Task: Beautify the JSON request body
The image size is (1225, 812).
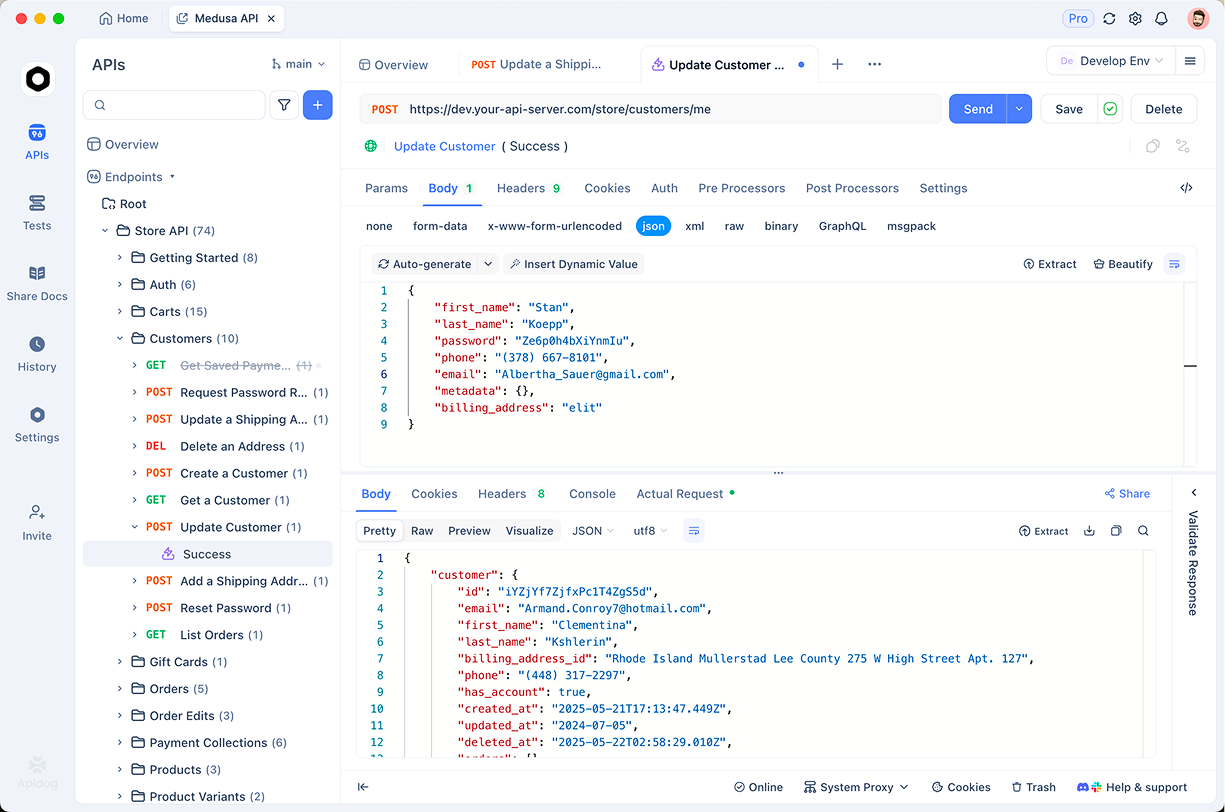Action: tap(1122, 263)
